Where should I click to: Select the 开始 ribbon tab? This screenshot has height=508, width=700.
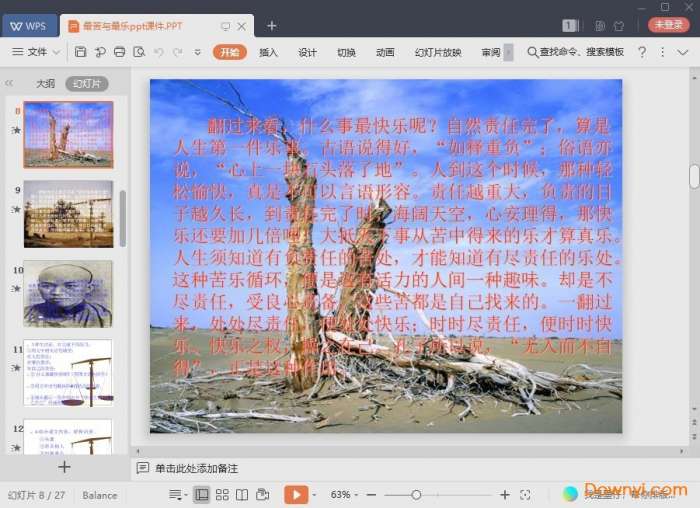click(230, 52)
